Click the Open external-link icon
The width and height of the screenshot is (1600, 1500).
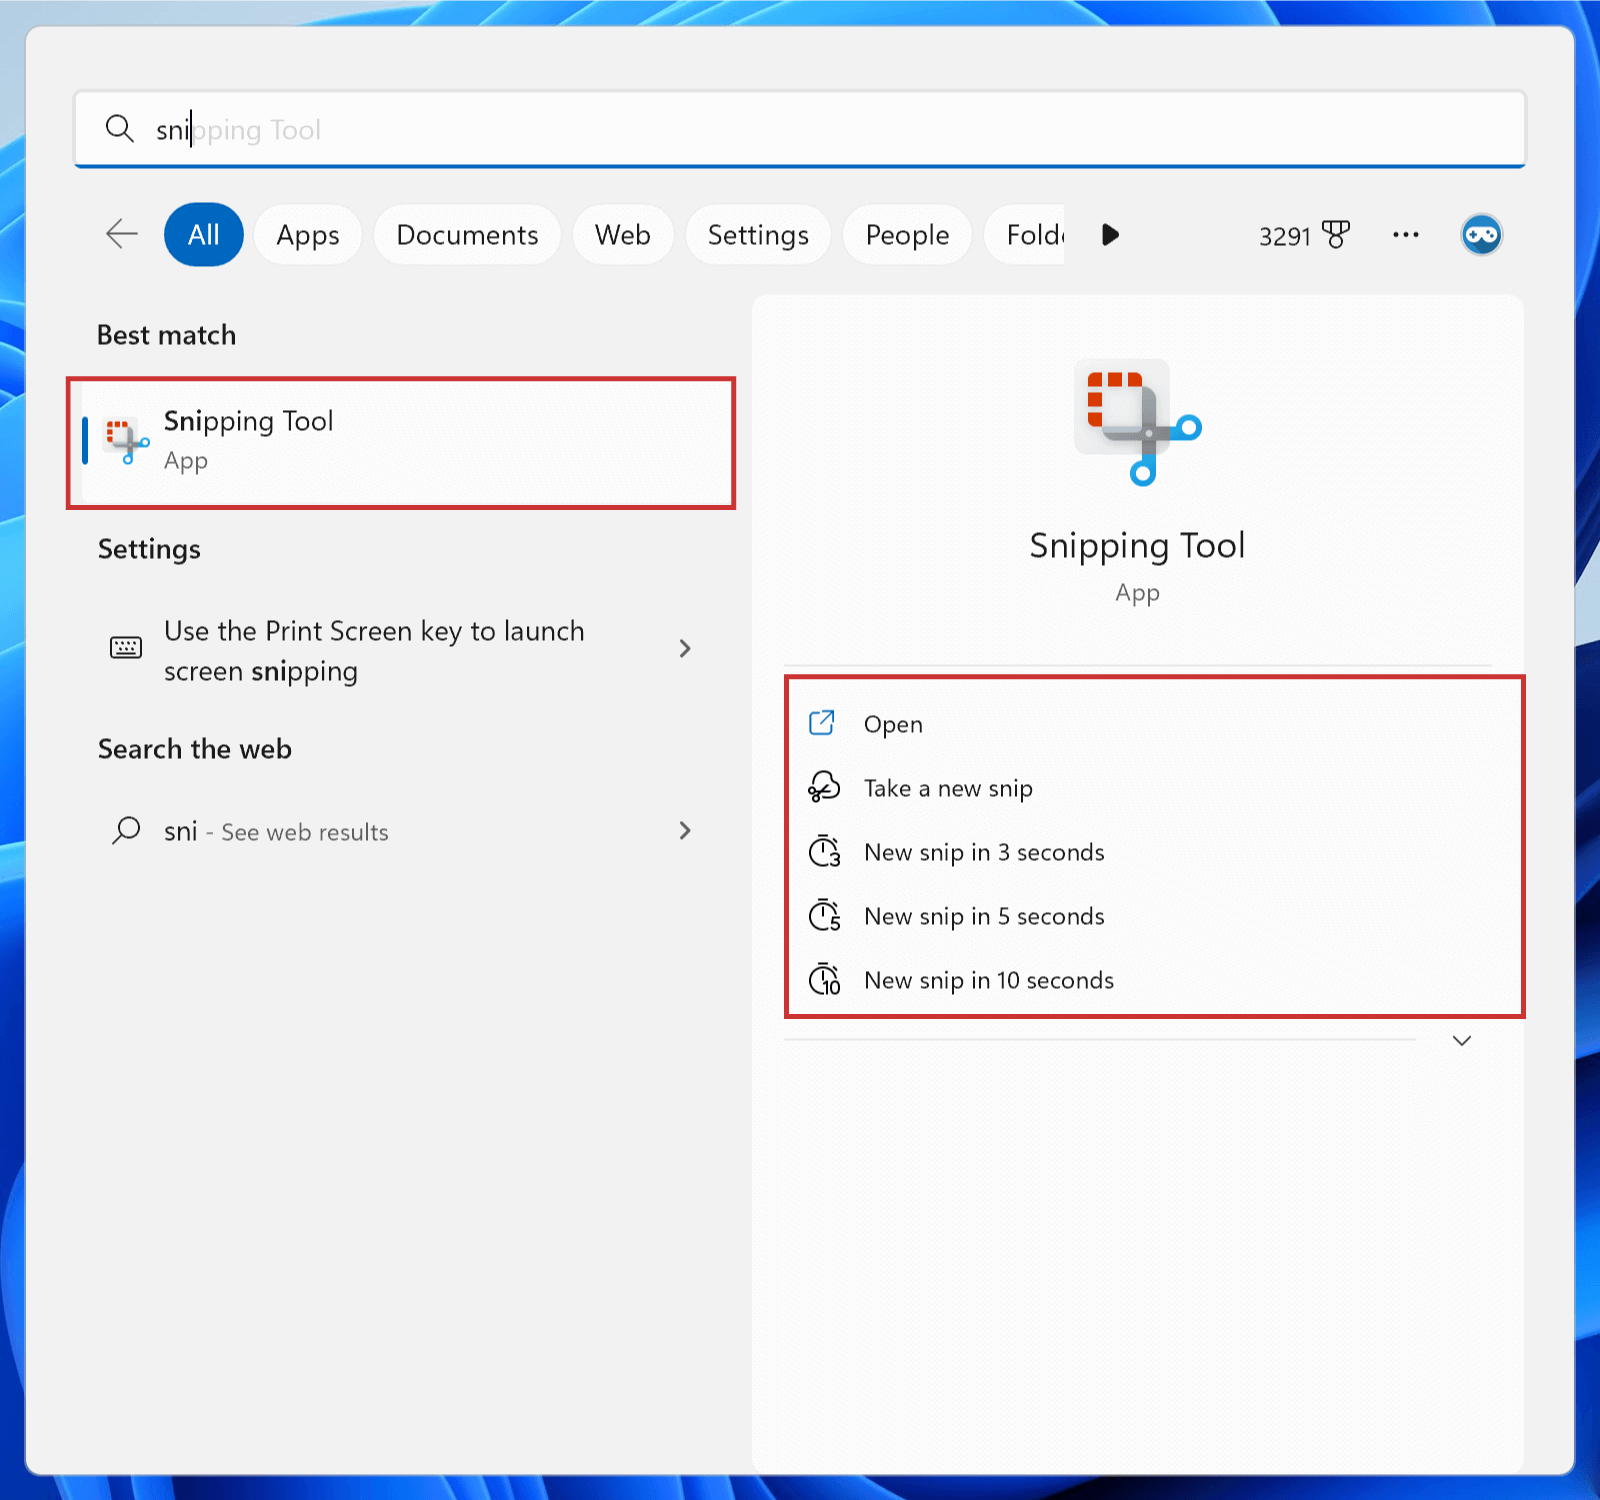[x=822, y=722]
